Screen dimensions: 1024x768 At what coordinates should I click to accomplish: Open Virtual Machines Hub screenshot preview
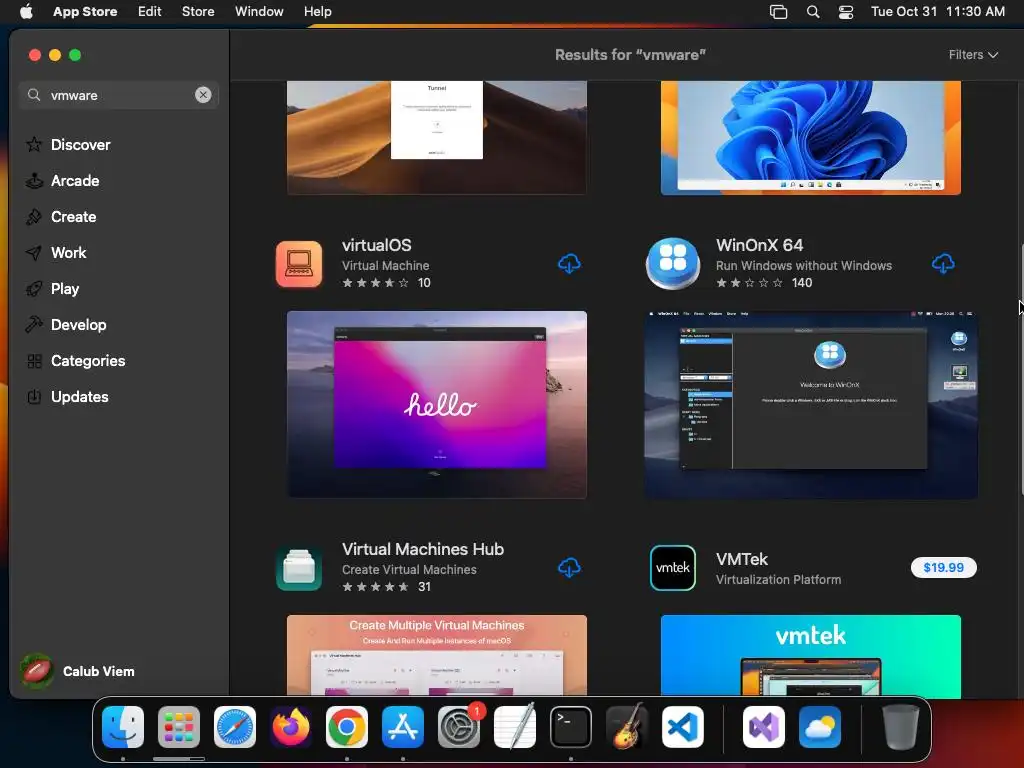click(437, 655)
